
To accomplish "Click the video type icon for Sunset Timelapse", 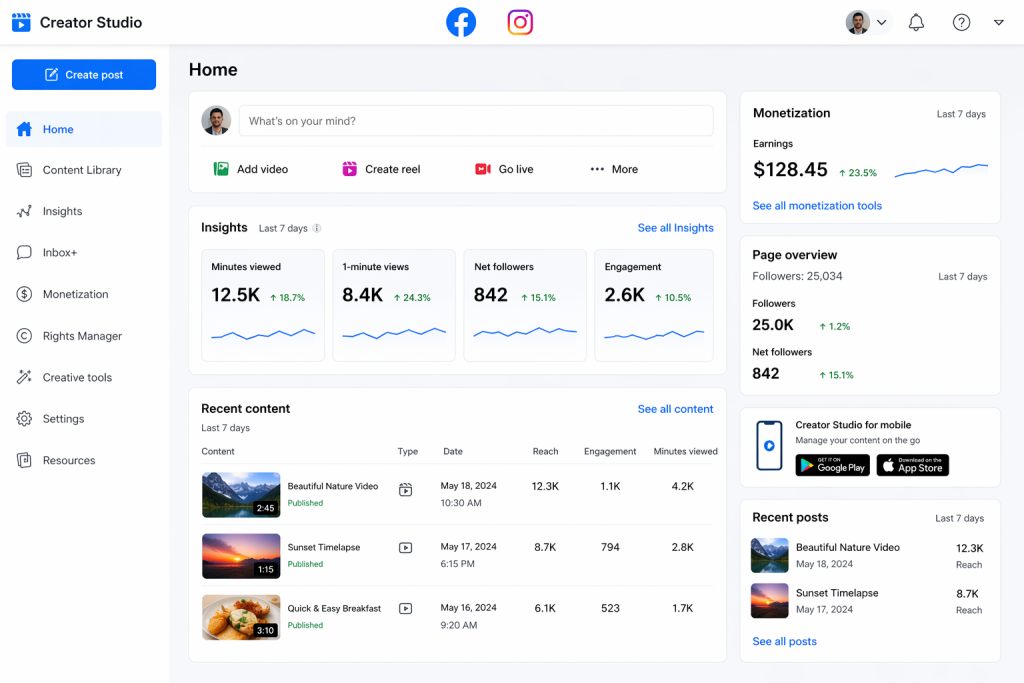I will coord(406,548).
